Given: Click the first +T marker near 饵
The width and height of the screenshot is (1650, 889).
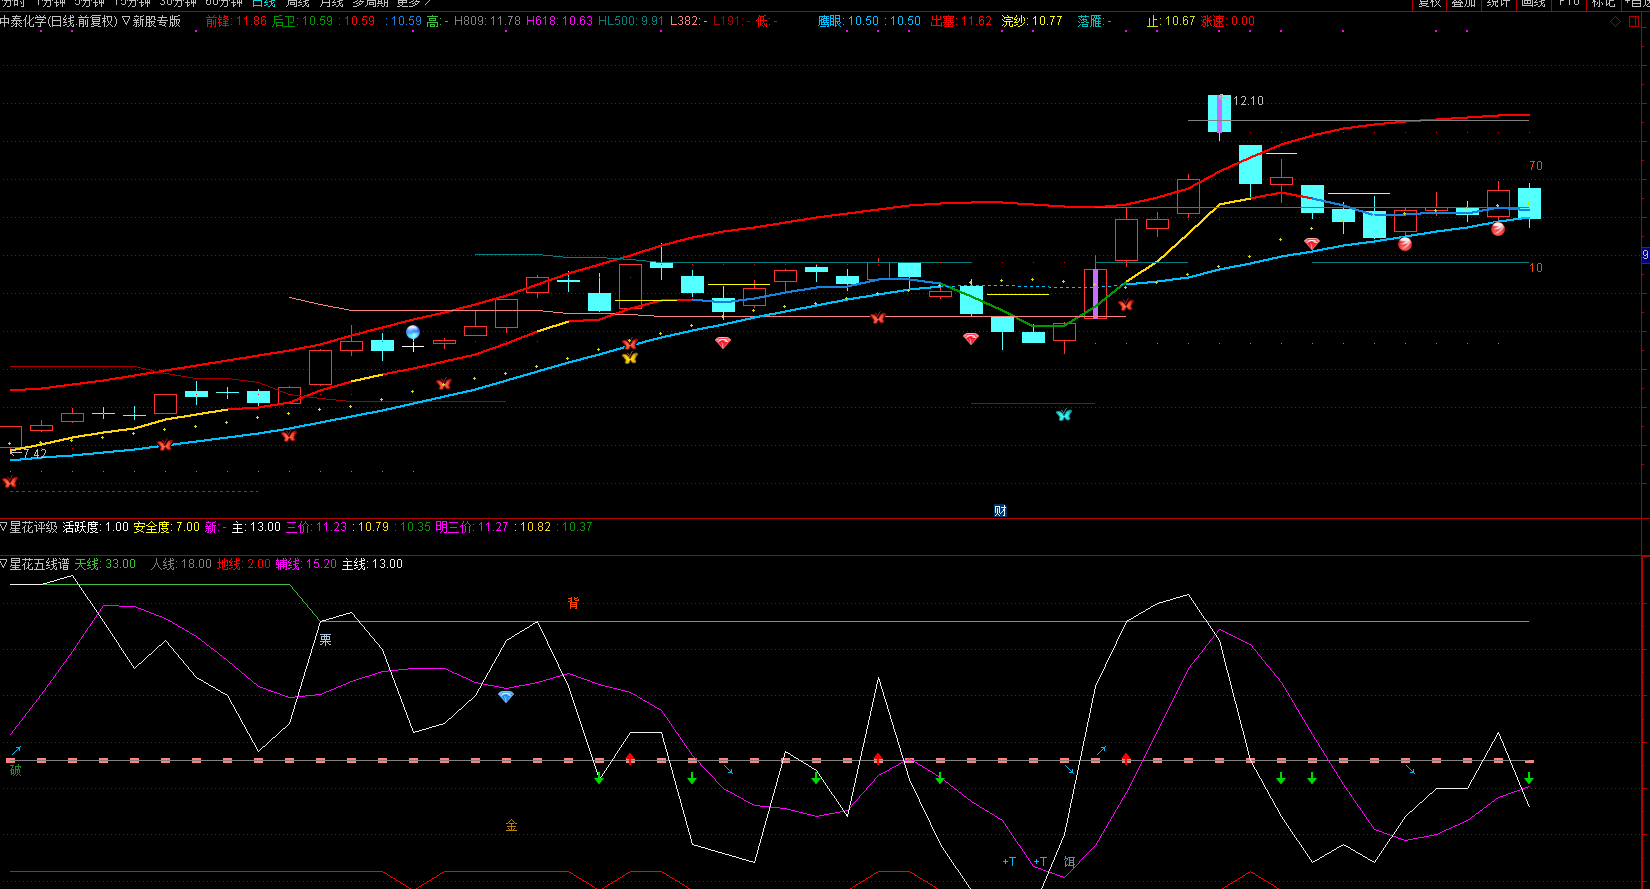Looking at the screenshot, I should point(1009,861).
